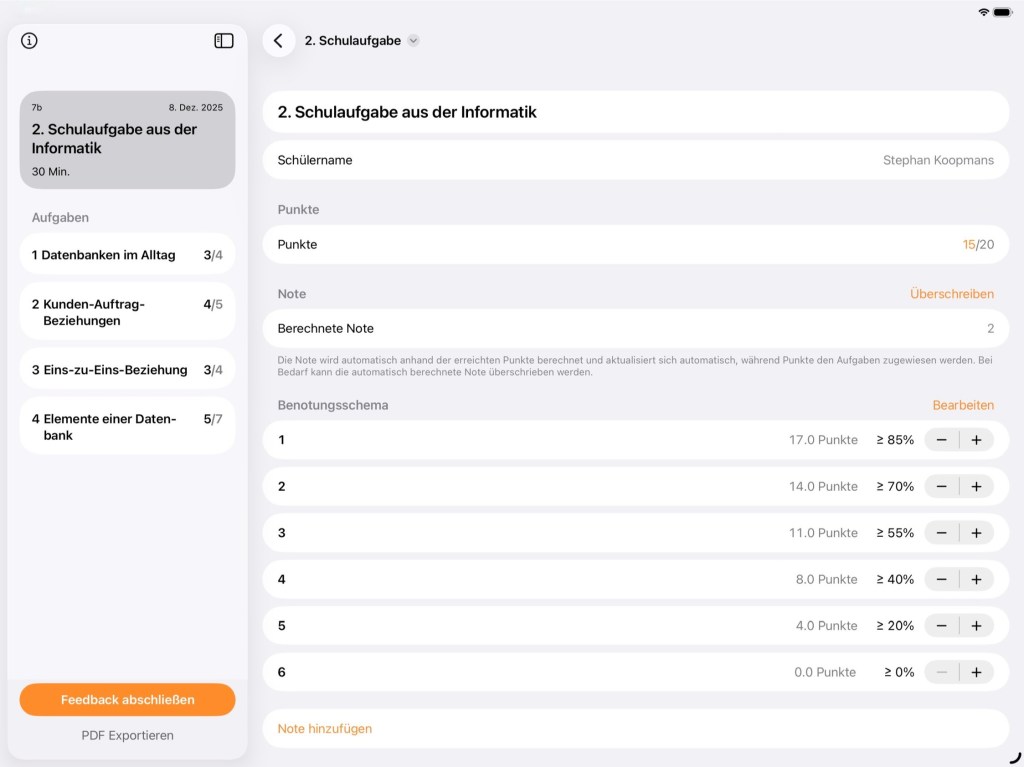Click the Feedback abschließen button
Image resolution: width=1024 pixels, height=767 pixels.
(x=127, y=700)
